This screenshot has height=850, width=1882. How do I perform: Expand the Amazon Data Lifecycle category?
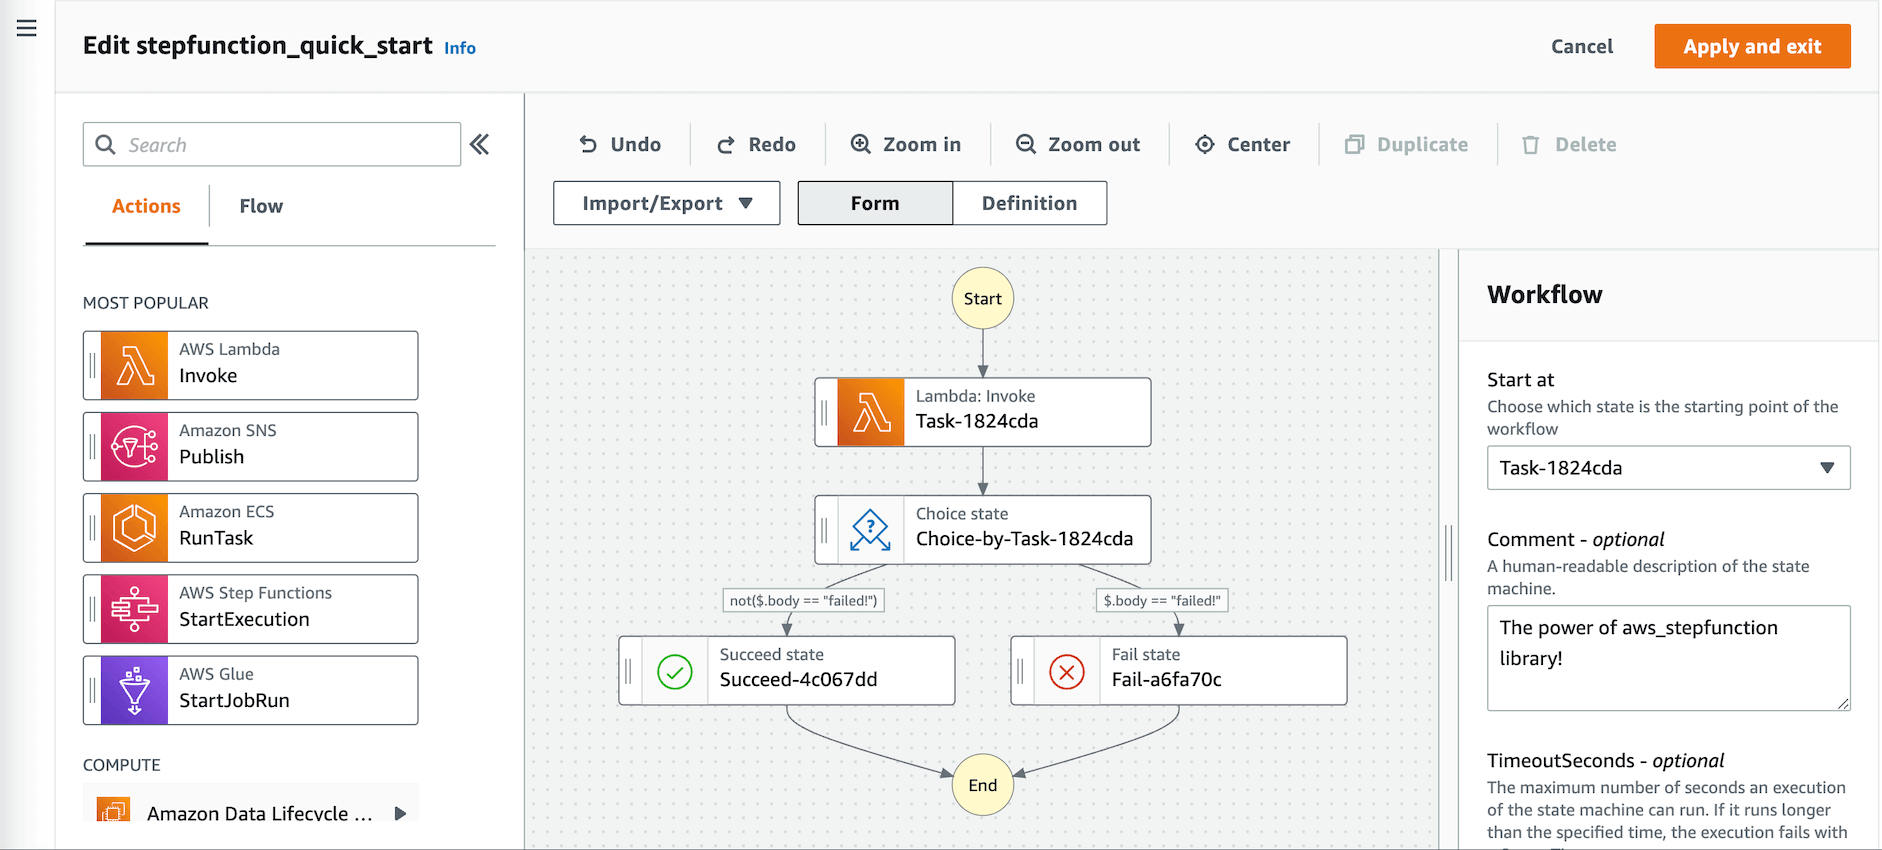click(400, 813)
